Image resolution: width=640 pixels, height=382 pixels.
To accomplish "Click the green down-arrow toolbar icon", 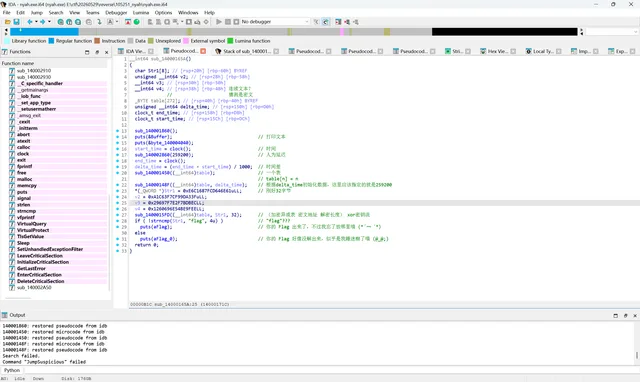I will tap(99, 22).
